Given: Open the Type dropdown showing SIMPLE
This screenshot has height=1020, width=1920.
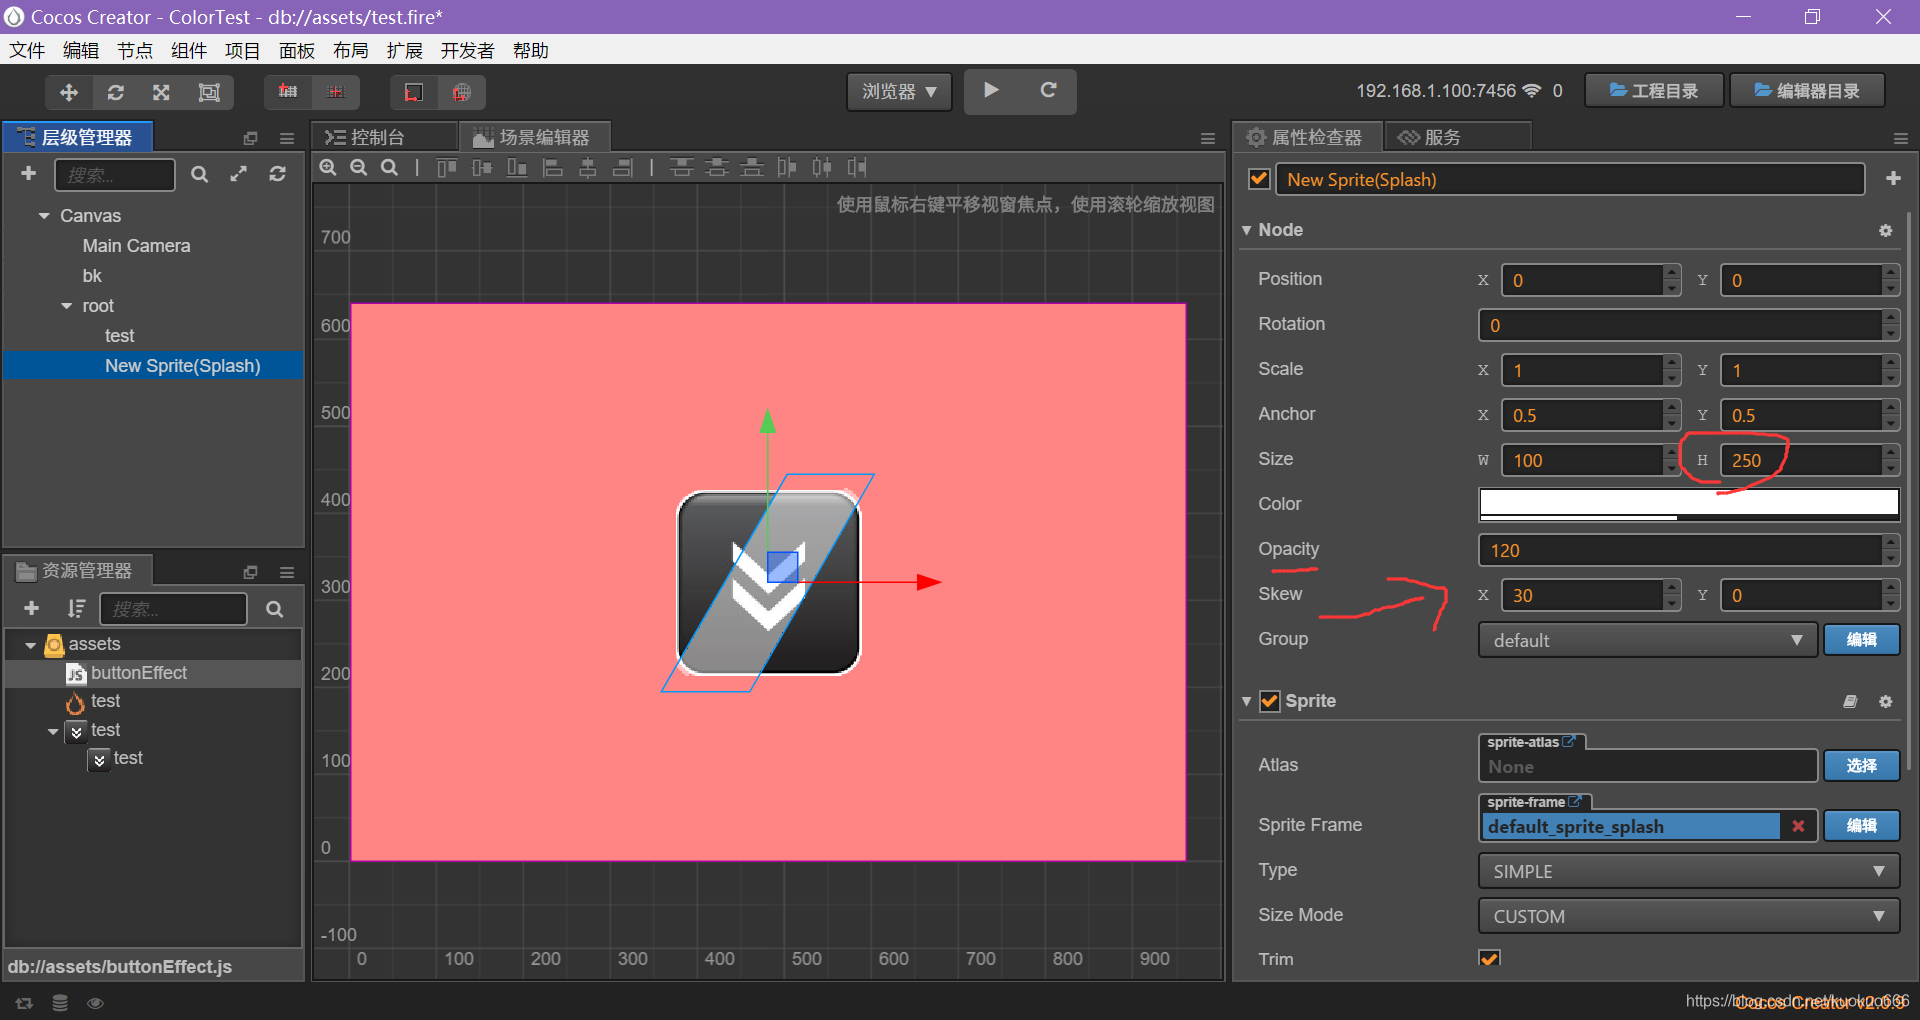Looking at the screenshot, I should pyautogui.click(x=1688, y=871).
